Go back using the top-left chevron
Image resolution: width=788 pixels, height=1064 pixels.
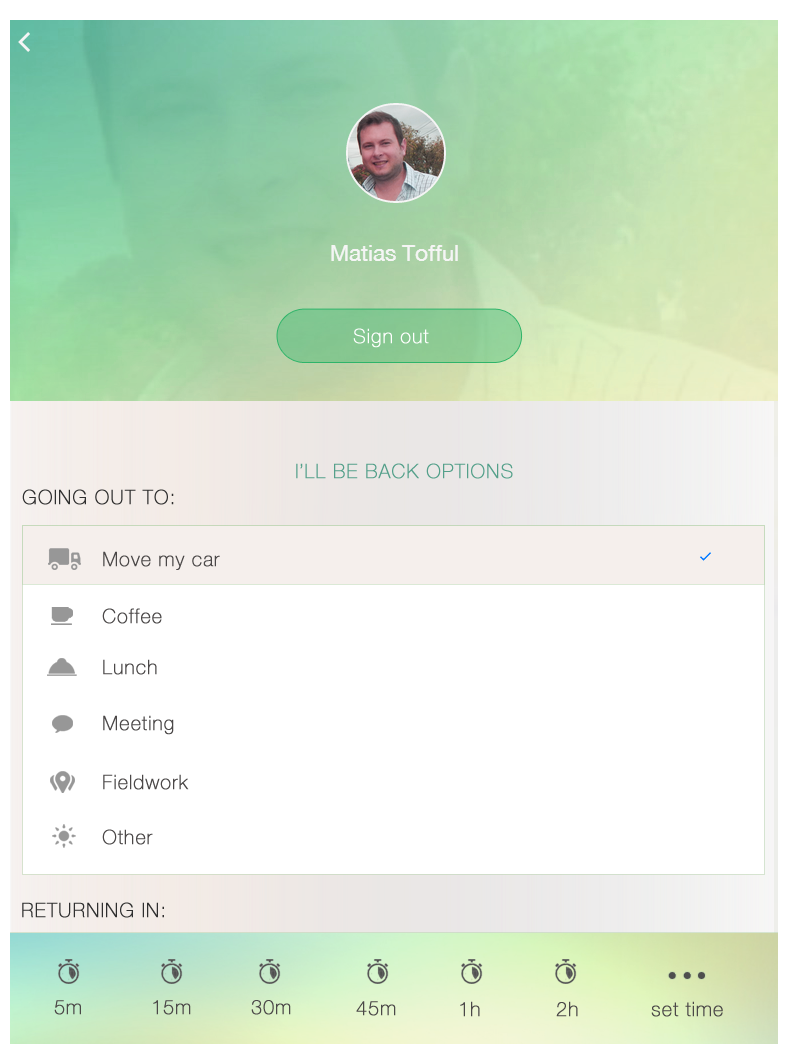pyautogui.click(x=24, y=42)
